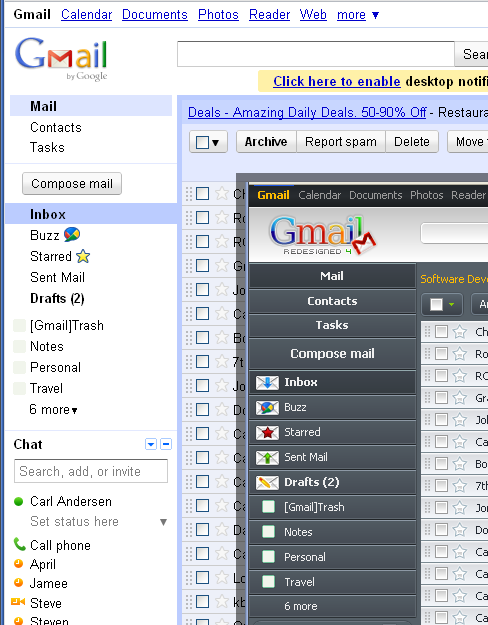Image resolution: width=488 pixels, height=625 pixels.
Task: Expand the 6 more labels list
Action: pyautogui.click(x=53, y=409)
